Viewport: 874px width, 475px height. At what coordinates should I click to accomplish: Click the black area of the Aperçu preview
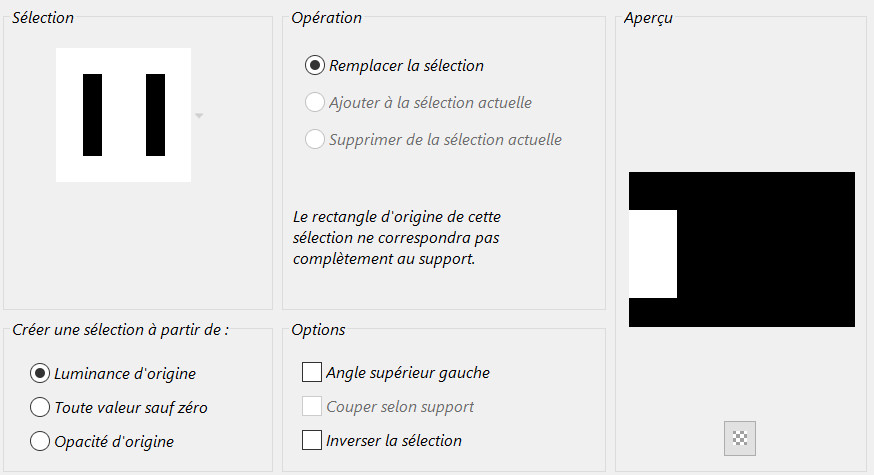[x=766, y=249]
